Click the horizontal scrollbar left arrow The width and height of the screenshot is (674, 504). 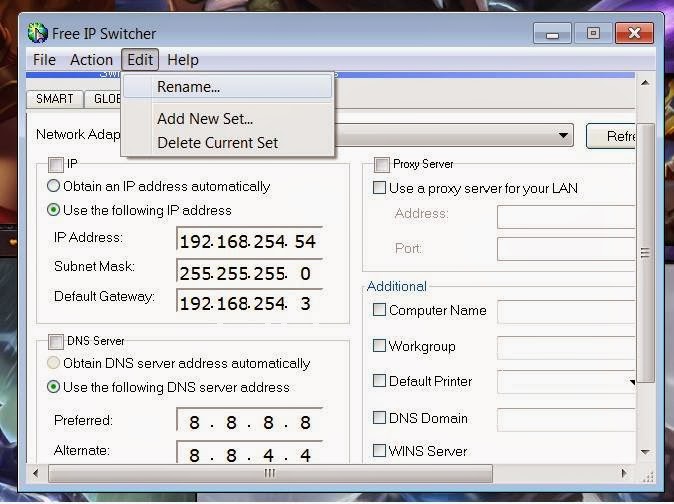coord(36,473)
